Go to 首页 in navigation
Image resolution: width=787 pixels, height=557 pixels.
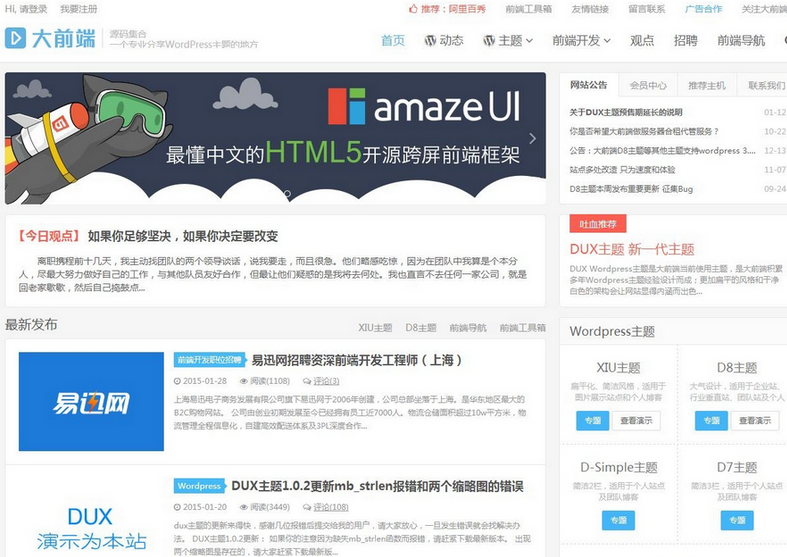point(393,41)
